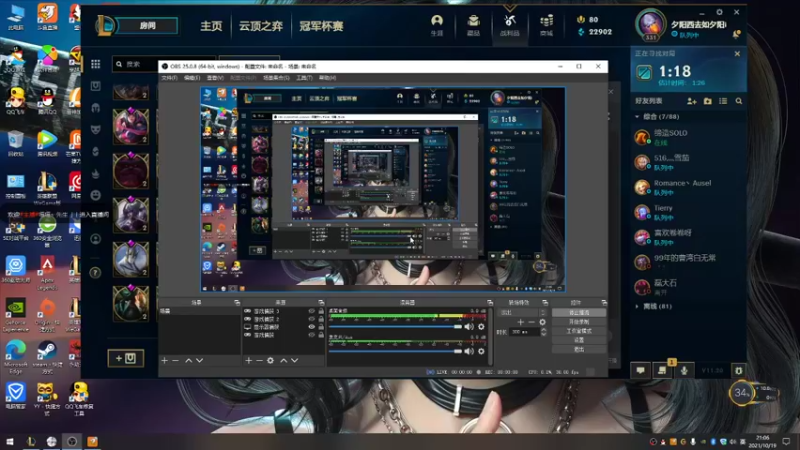This screenshot has width=800, height=450.
Task: Click the League of Legends icon in Windows taskbar
Action: [31, 442]
